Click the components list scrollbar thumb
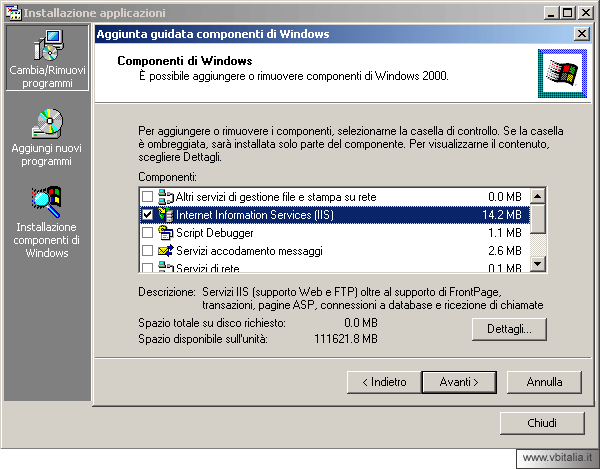The height and width of the screenshot is (469, 600). pos(538,218)
